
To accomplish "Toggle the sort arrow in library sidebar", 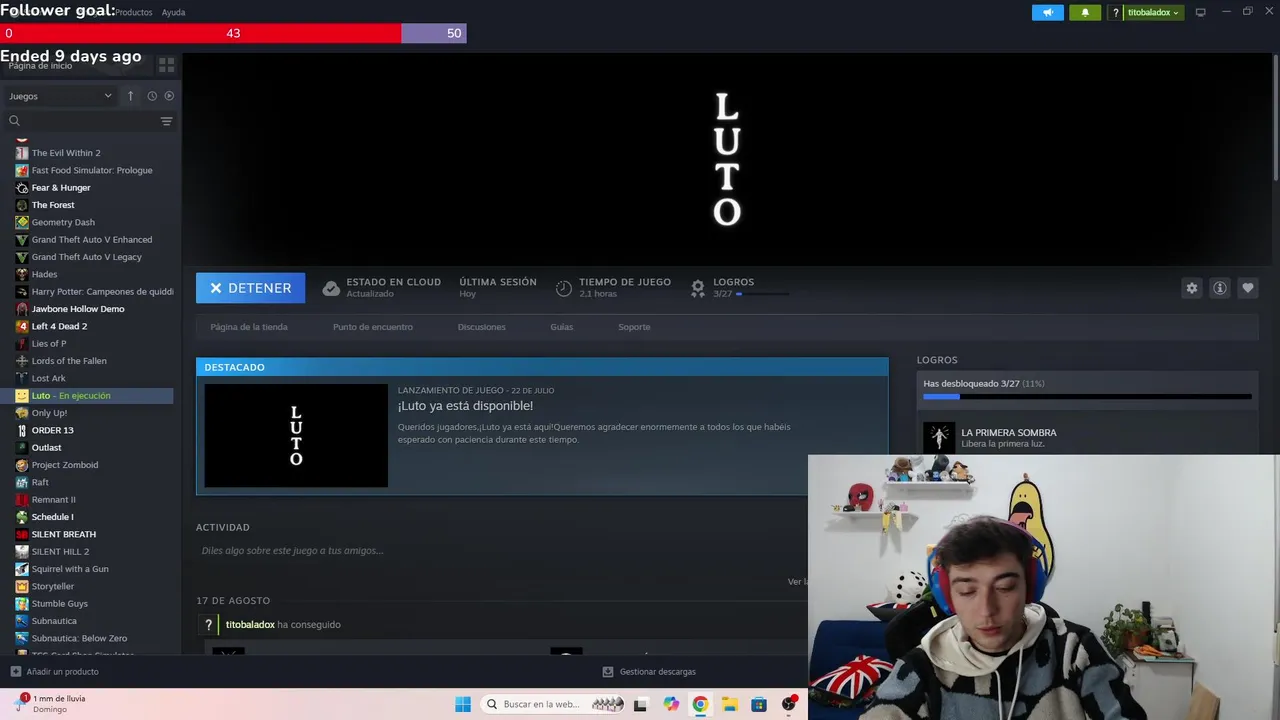I will coord(130,96).
